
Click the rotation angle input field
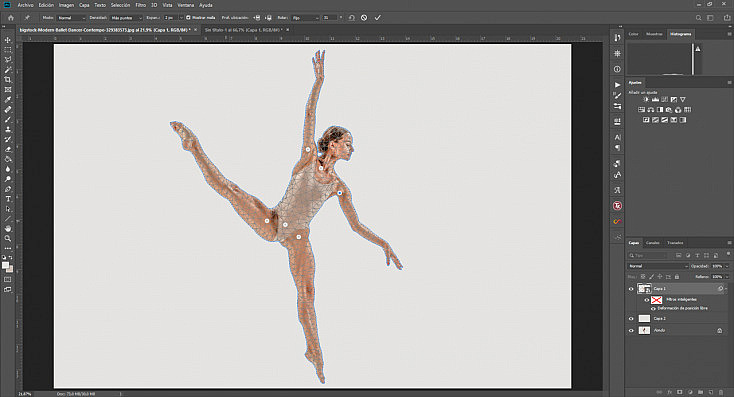(x=330, y=18)
